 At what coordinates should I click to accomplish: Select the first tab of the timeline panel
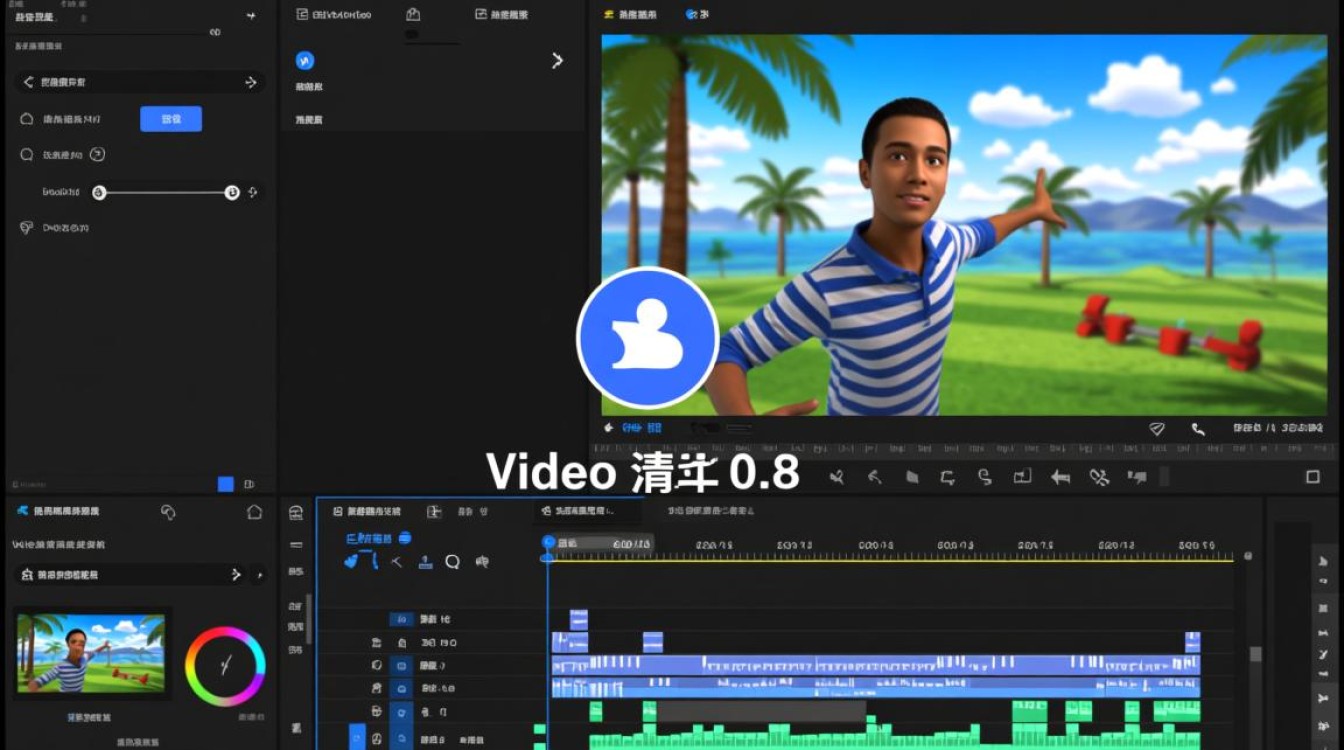tap(367, 511)
